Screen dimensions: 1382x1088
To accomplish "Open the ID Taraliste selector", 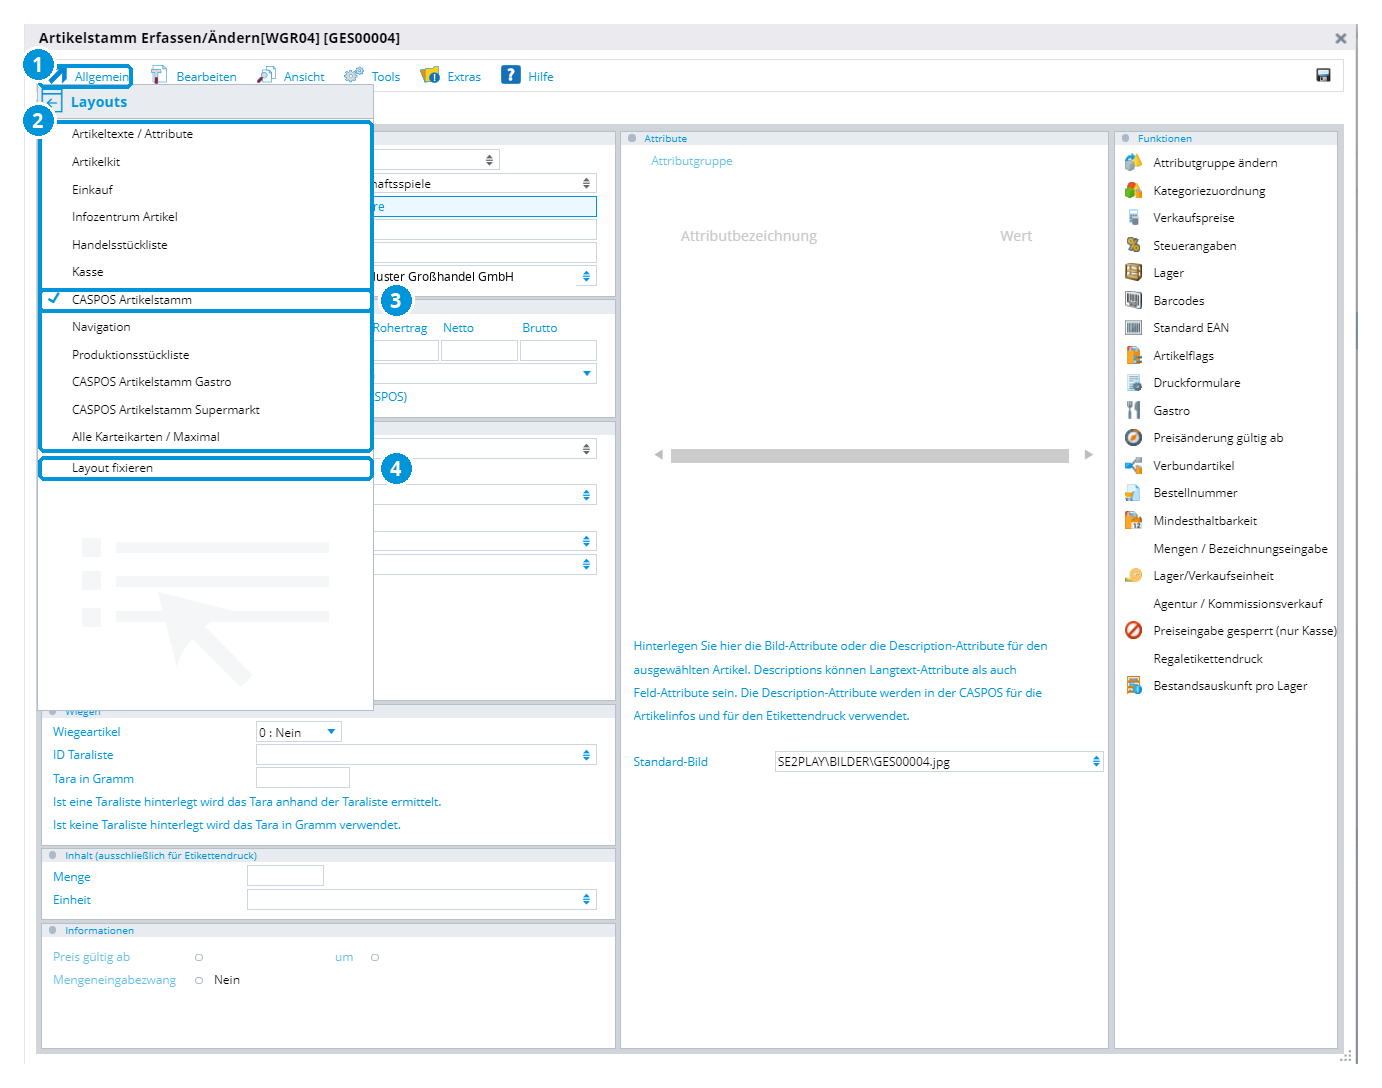I will pos(587,755).
